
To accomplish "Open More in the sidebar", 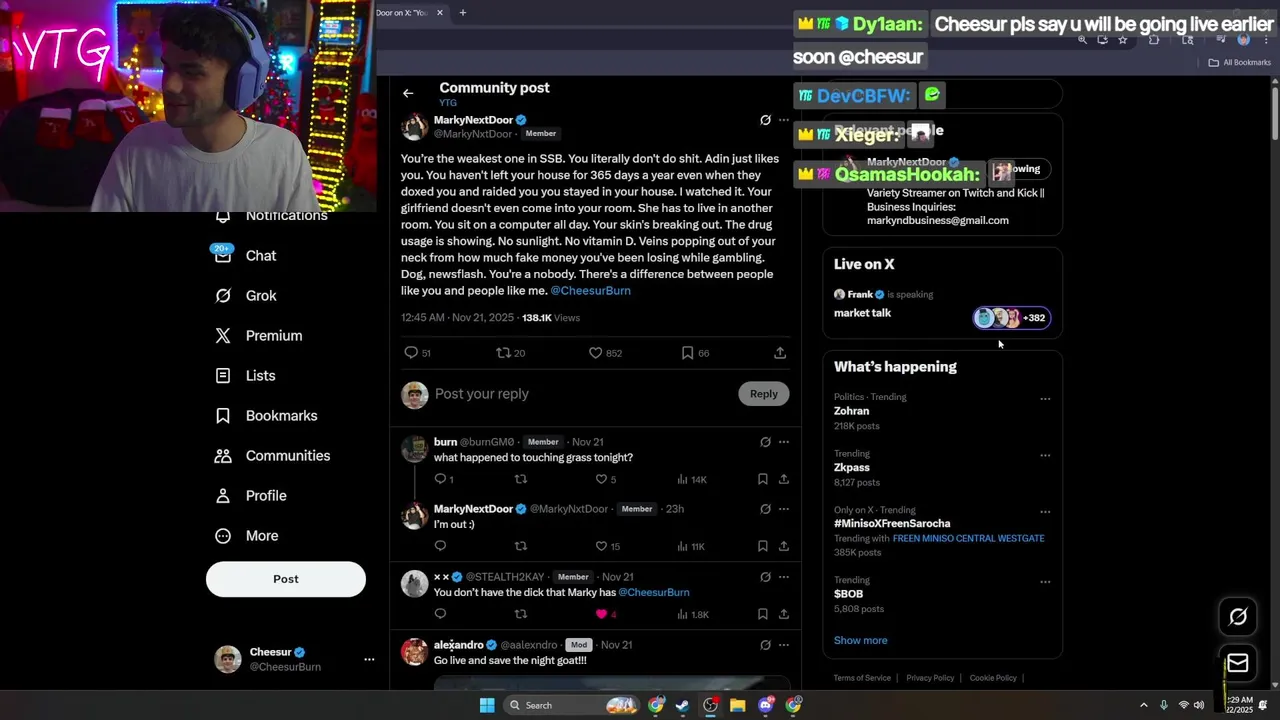I will (x=247, y=536).
